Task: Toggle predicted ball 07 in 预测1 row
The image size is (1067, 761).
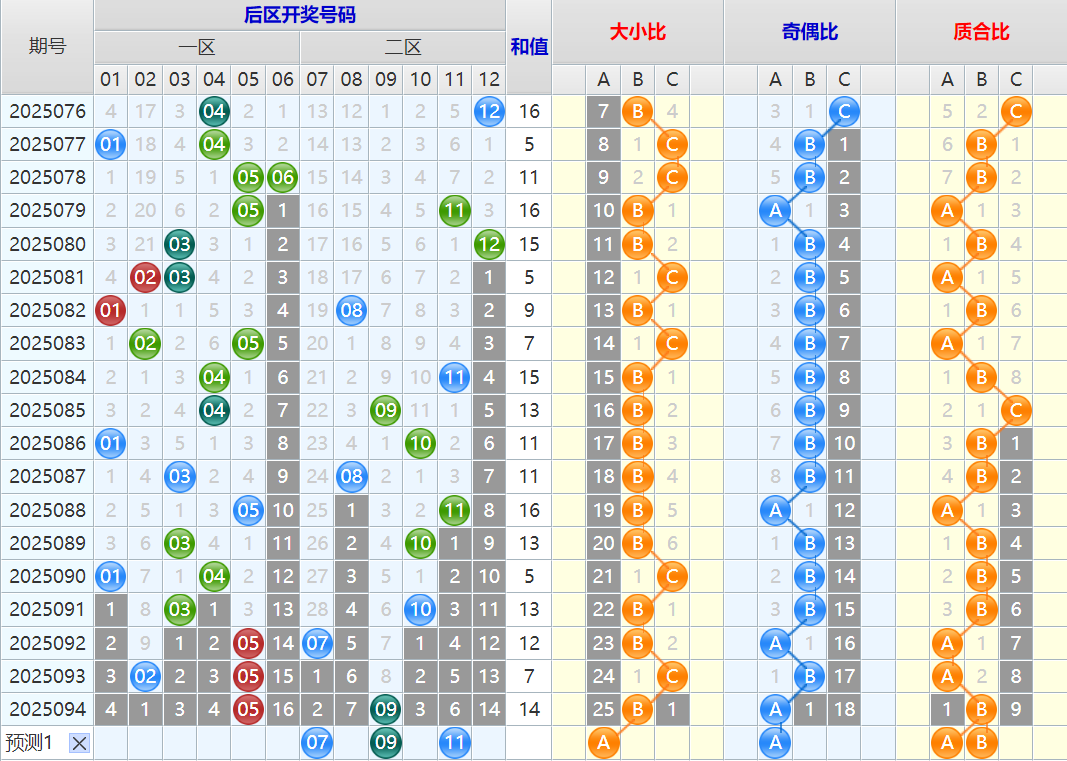Action: 317,743
